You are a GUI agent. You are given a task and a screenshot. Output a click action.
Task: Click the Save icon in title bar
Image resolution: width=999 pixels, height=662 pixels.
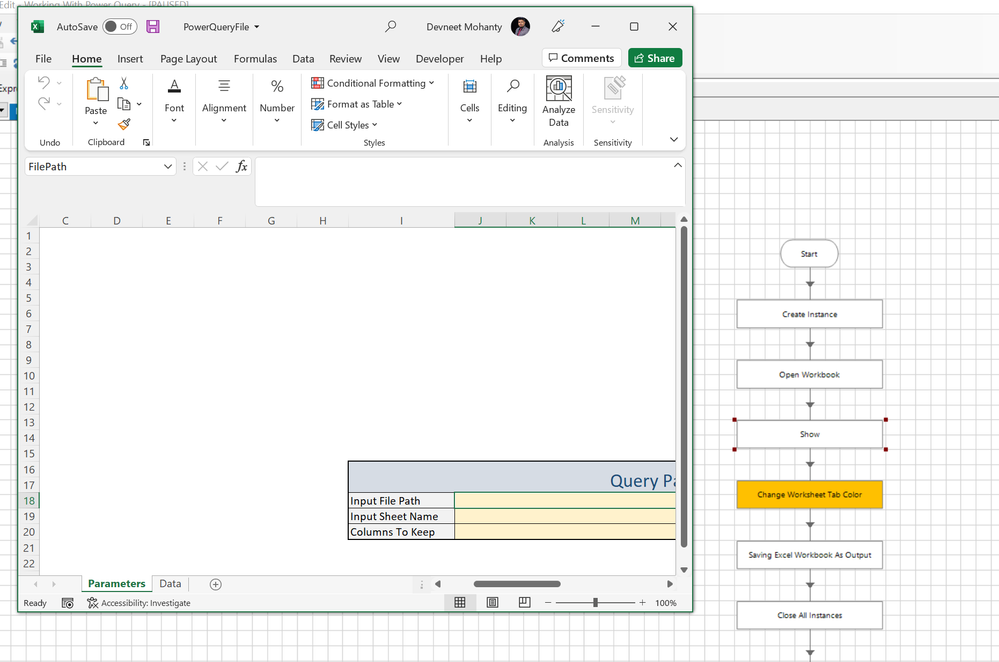pos(153,27)
